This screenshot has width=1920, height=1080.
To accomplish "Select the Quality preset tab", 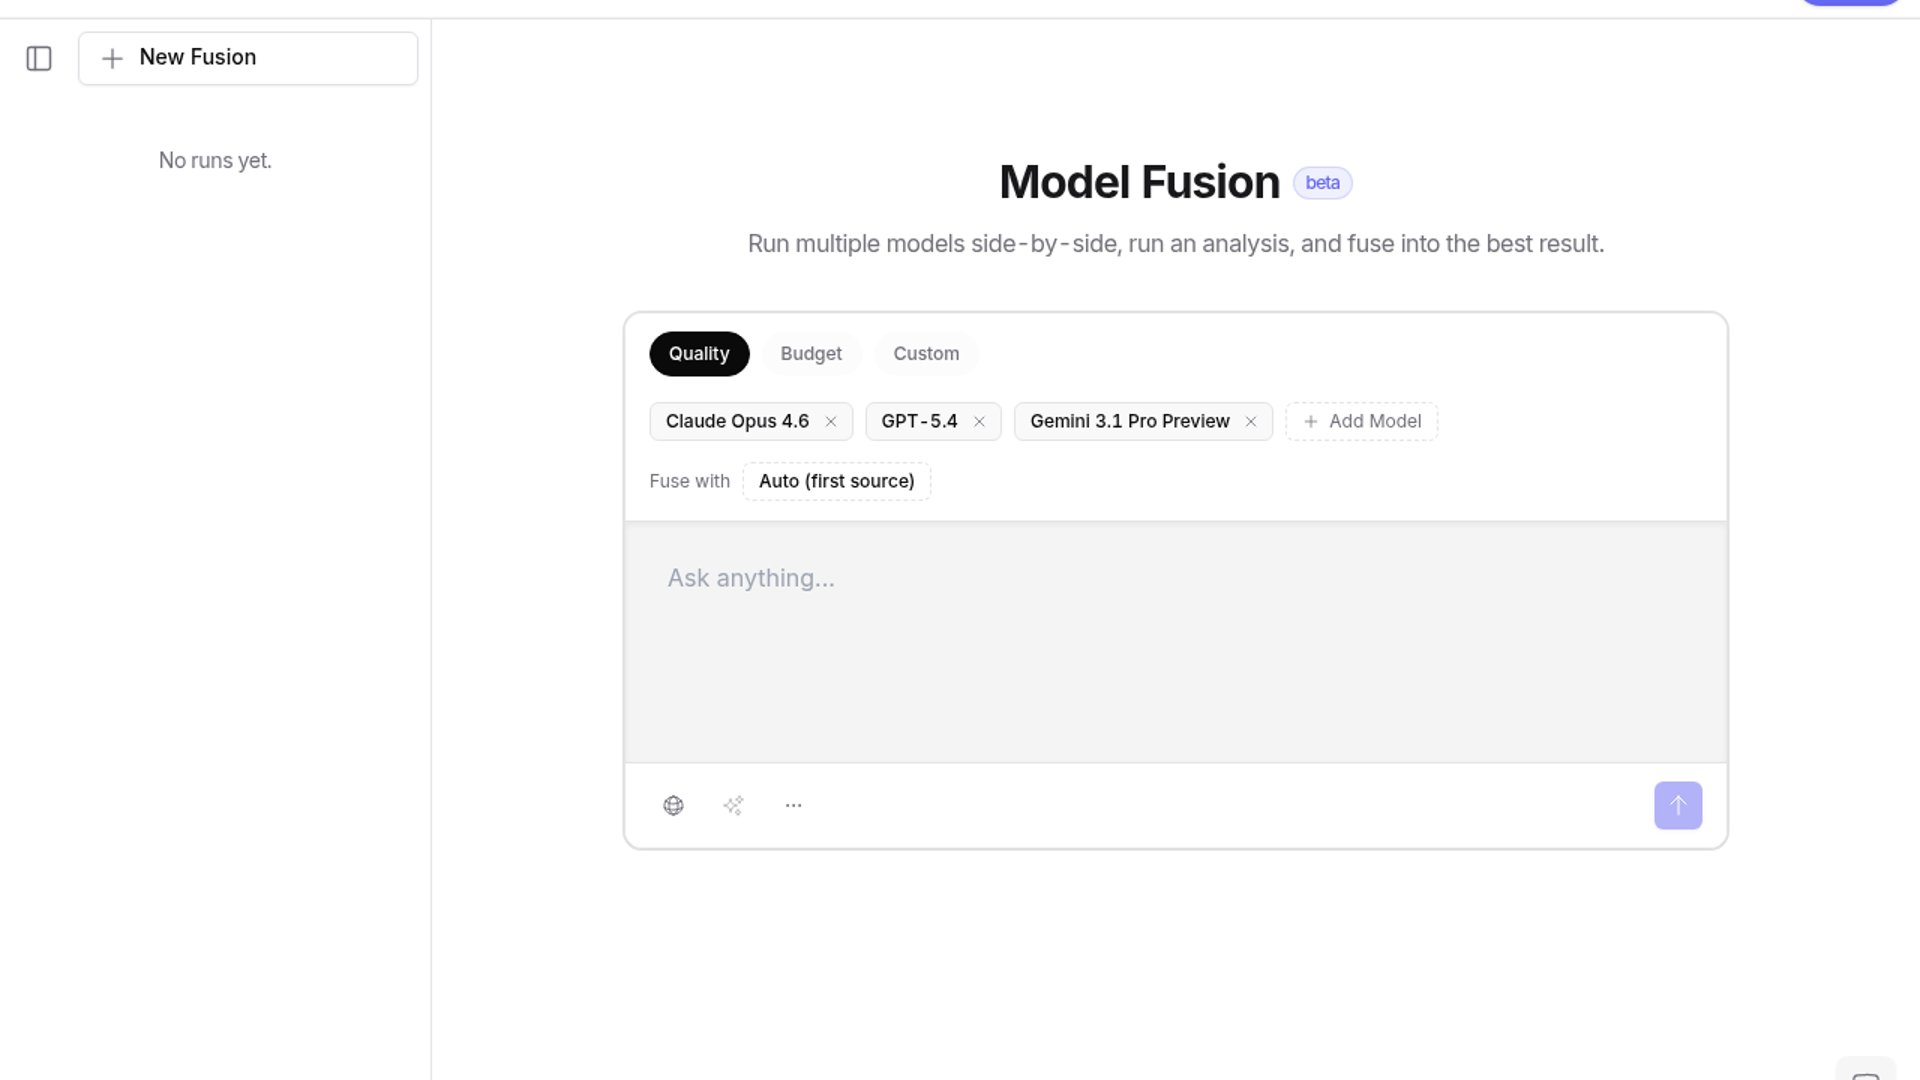I will point(699,354).
